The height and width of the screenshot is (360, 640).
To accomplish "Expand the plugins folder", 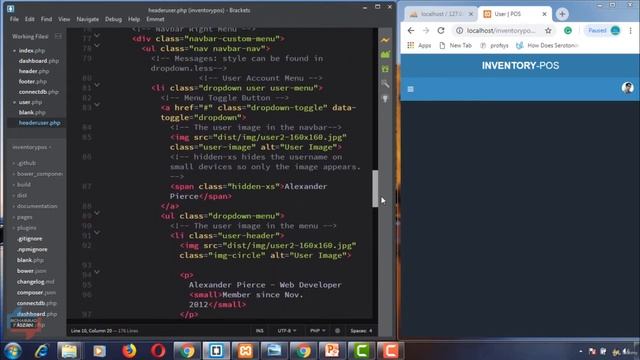I will (24, 228).
